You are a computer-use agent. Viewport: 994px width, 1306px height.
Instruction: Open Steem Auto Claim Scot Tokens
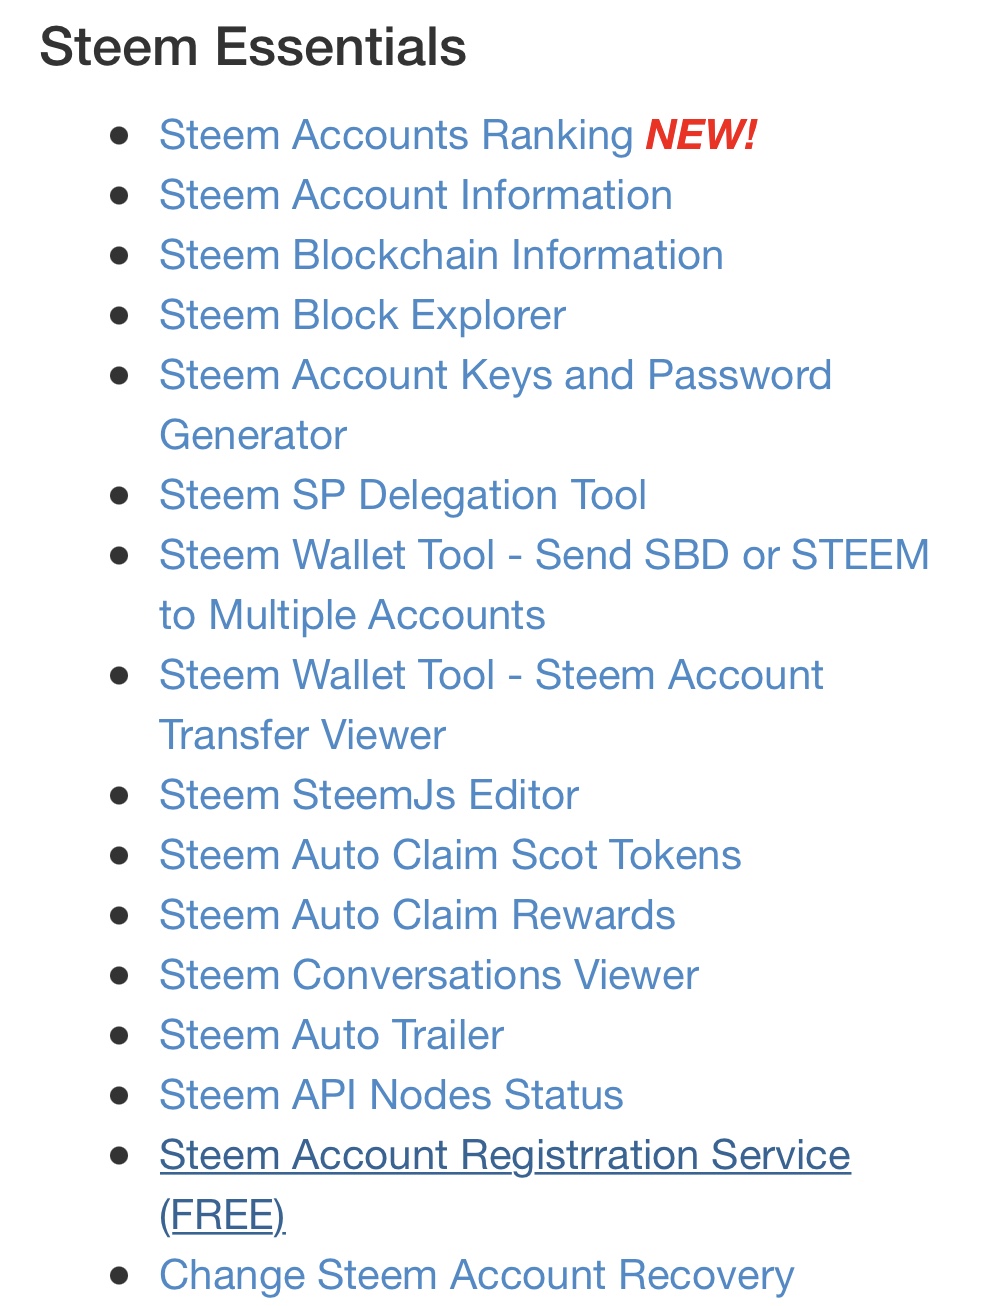450,855
